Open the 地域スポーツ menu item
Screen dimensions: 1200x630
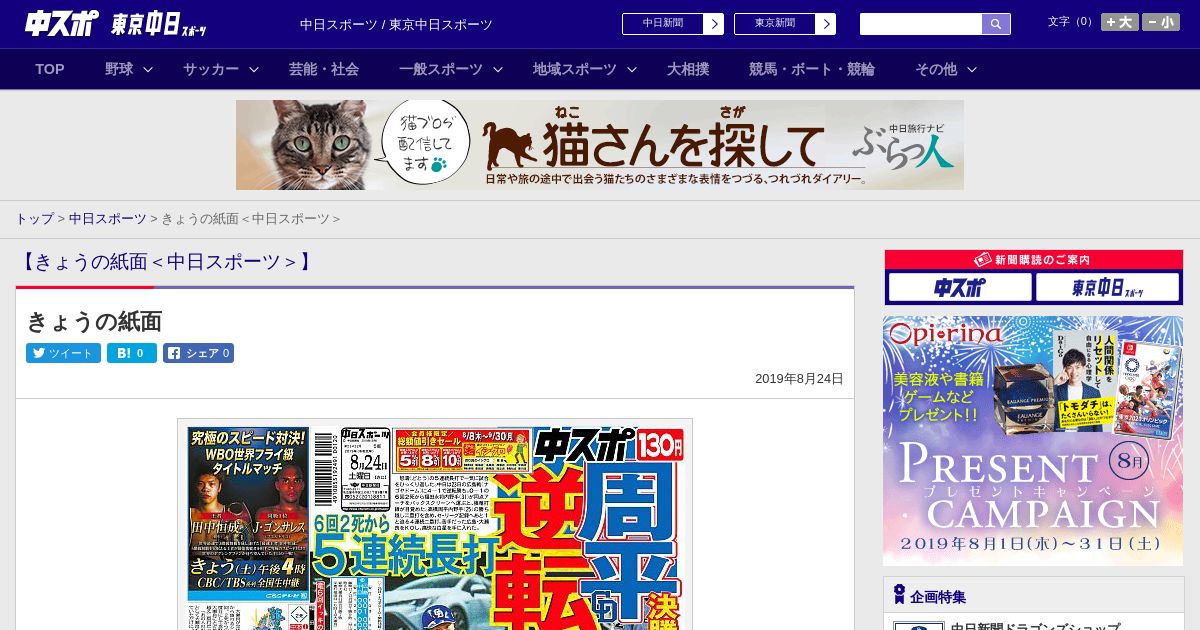click(x=575, y=69)
